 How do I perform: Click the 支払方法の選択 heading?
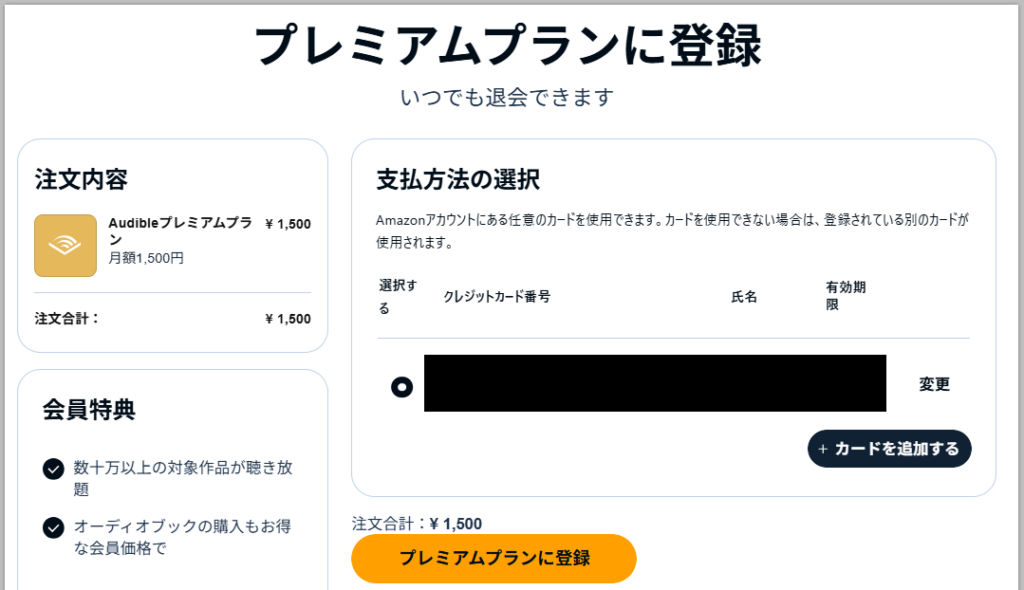pyautogui.click(x=457, y=180)
